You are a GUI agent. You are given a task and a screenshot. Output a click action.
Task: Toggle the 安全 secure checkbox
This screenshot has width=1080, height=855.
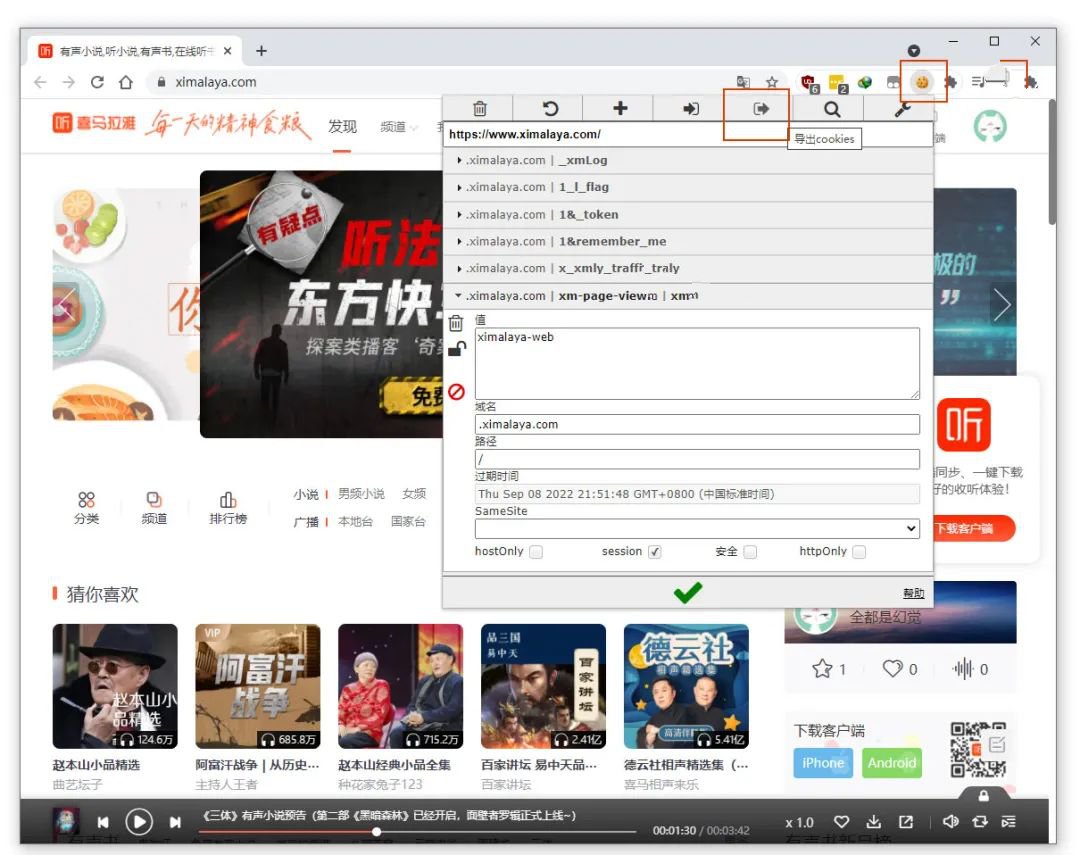point(750,552)
